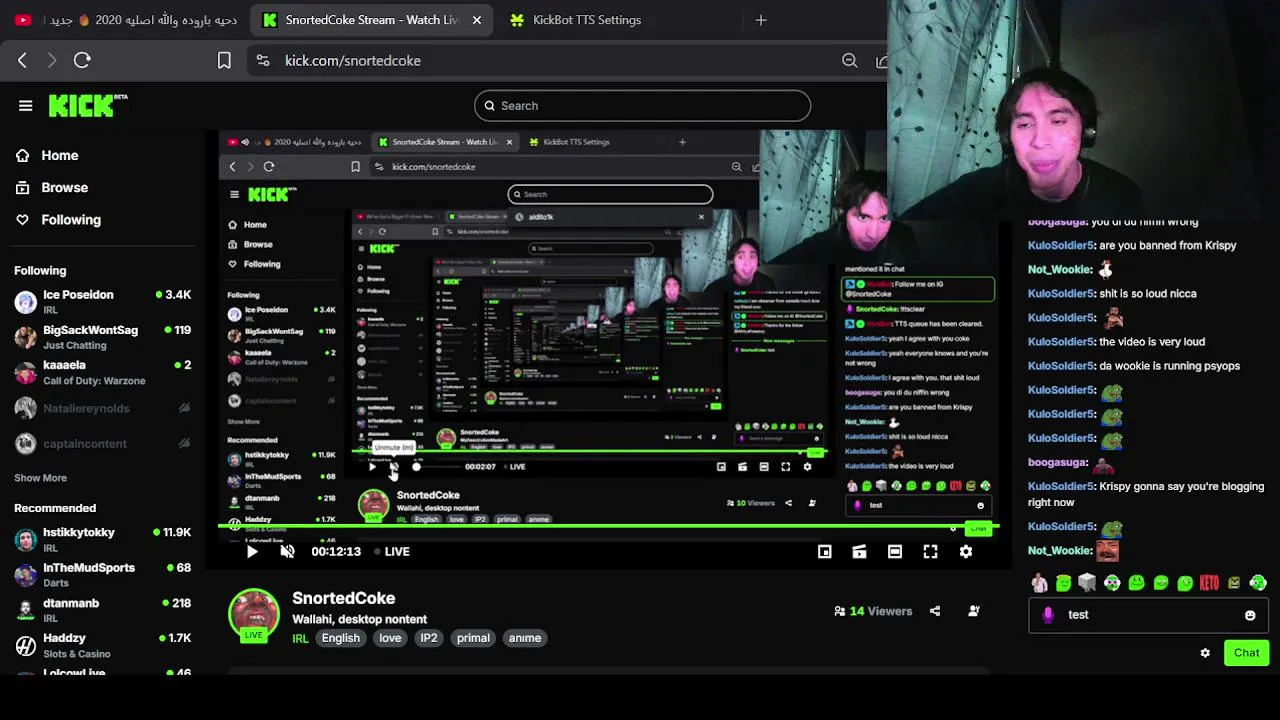Select the English language tag
This screenshot has width=1280, height=720.
(x=341, y=638)
